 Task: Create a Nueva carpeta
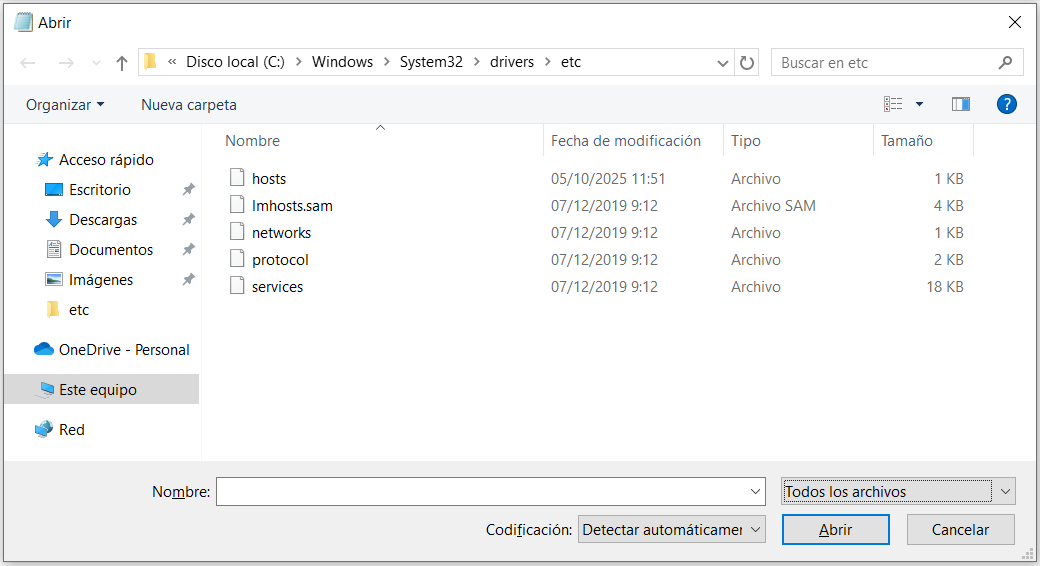(188, 105)
